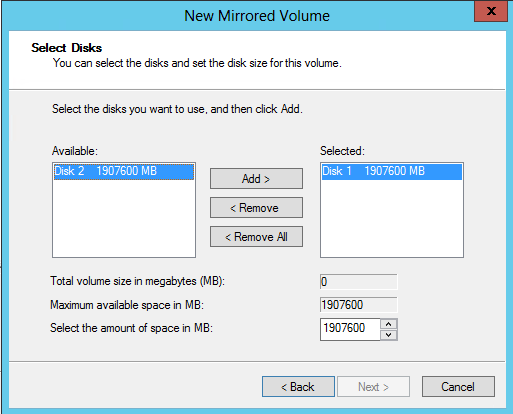
Task: Click the space amount in MB field
Action: pos(350,329)
